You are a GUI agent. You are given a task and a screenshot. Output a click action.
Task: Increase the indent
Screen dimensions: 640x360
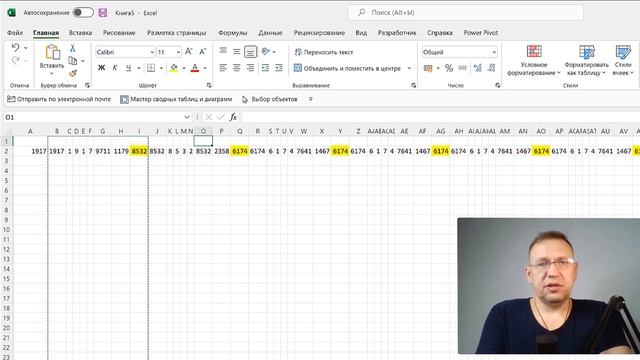click(279, 68)
